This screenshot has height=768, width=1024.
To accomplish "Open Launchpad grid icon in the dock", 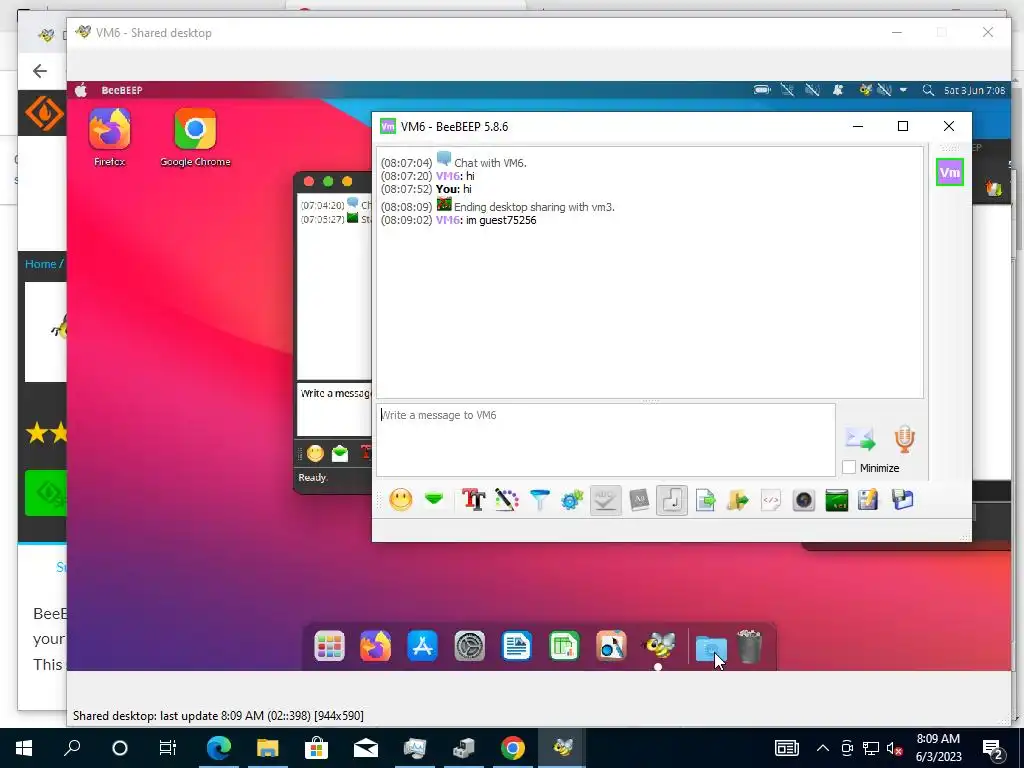I will (x=329, y=647).
